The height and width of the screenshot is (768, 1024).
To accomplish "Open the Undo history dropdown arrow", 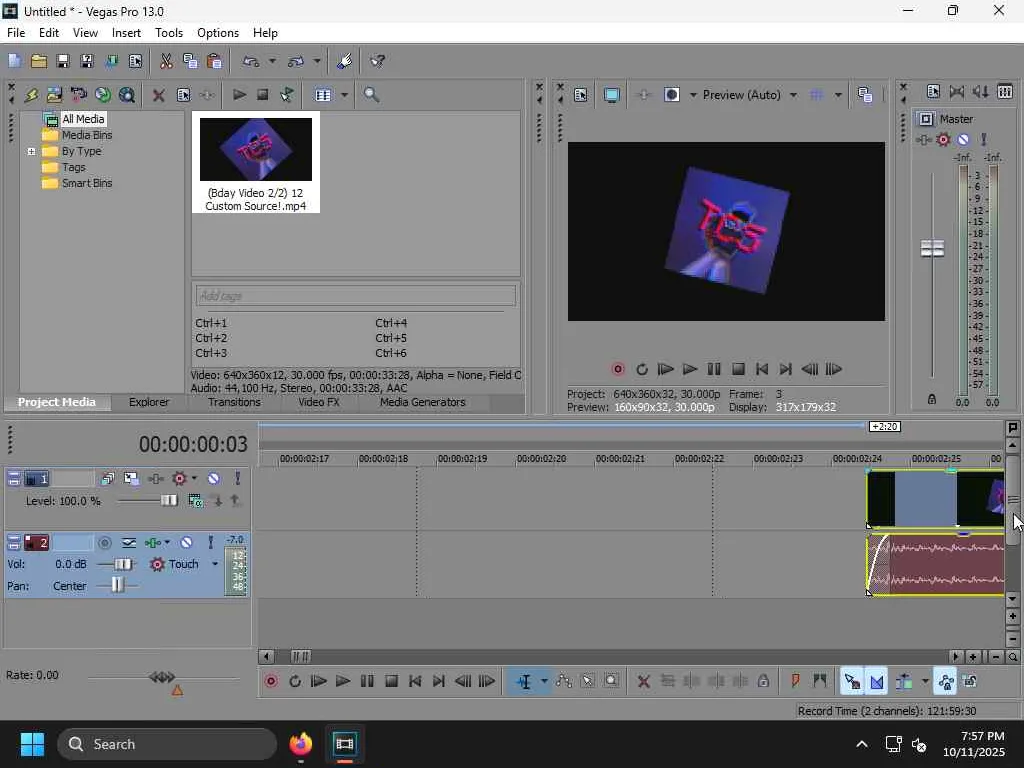I will pos(272,61).
